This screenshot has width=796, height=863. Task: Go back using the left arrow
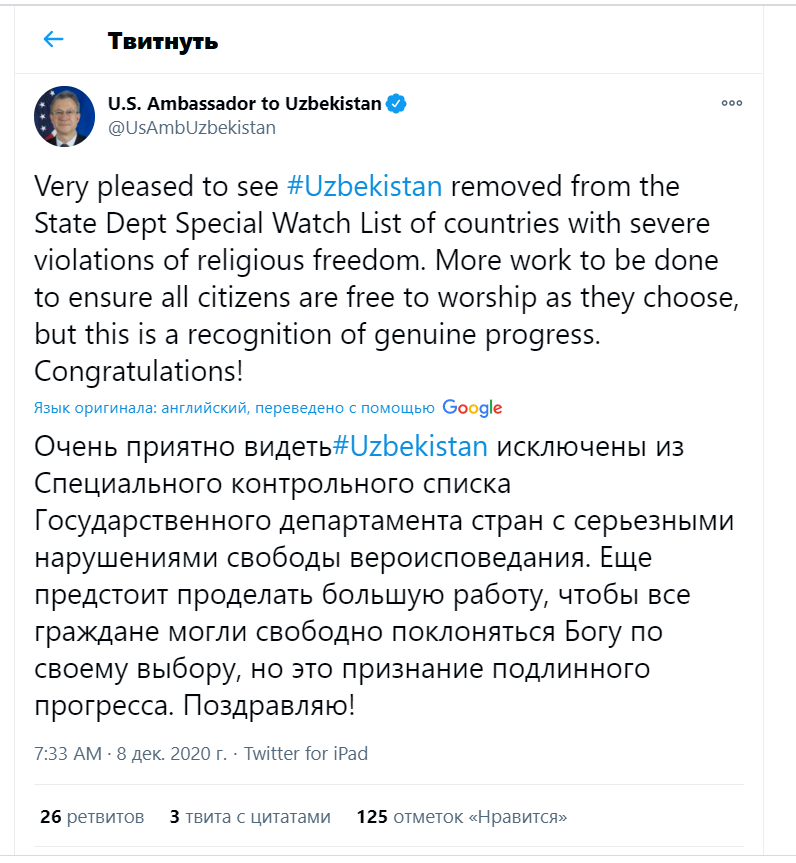pos(53,40)
